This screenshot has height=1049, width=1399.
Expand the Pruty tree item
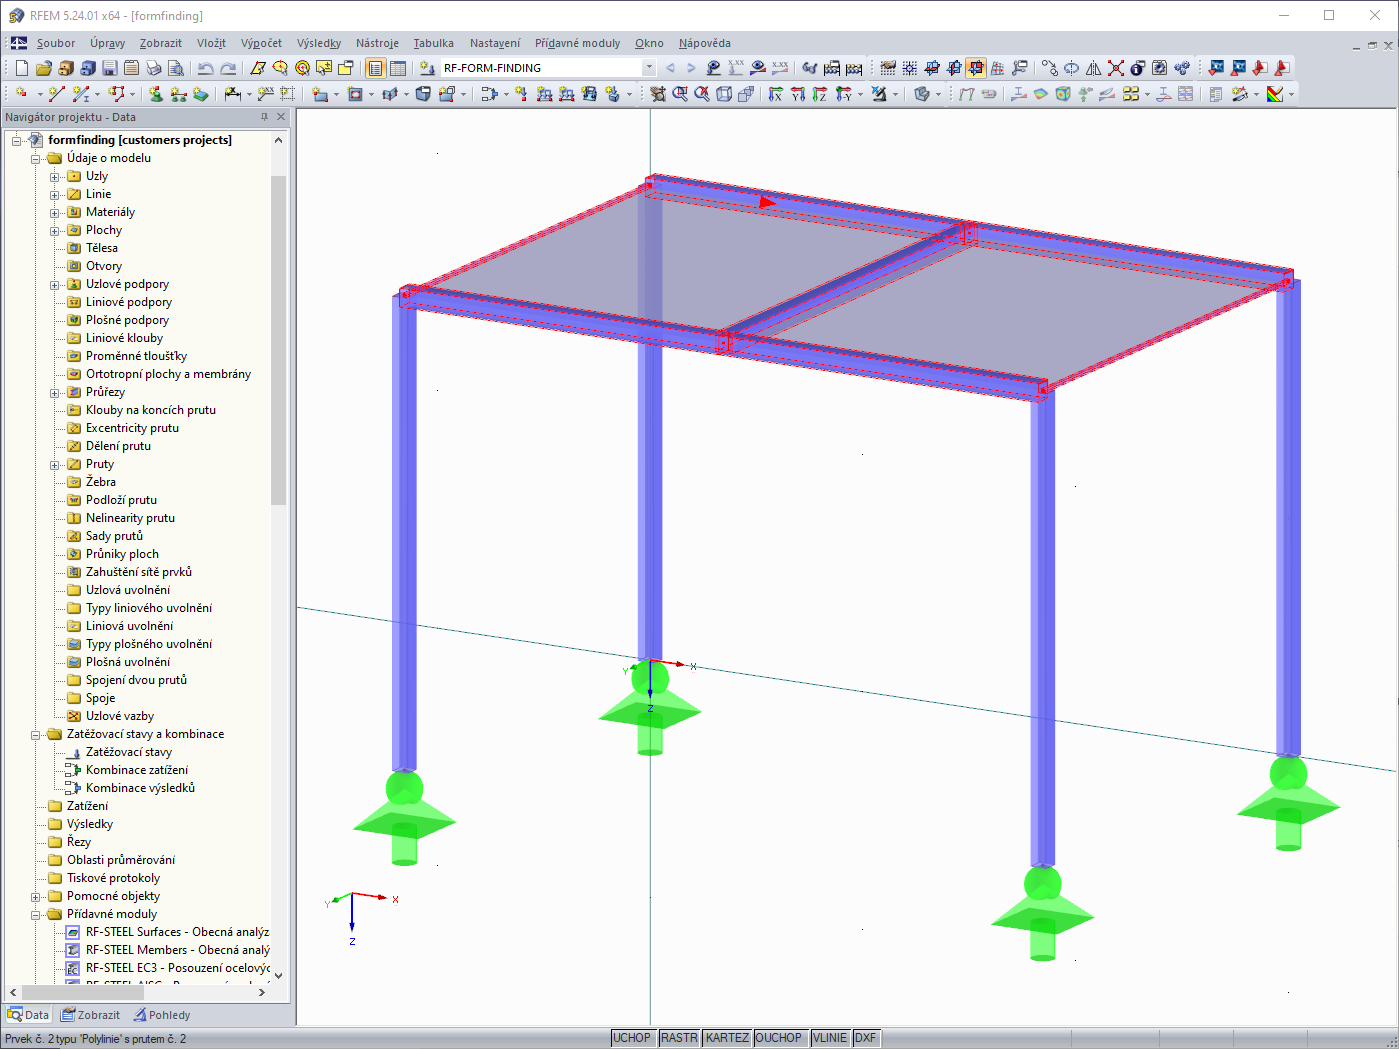coord(53,463)
